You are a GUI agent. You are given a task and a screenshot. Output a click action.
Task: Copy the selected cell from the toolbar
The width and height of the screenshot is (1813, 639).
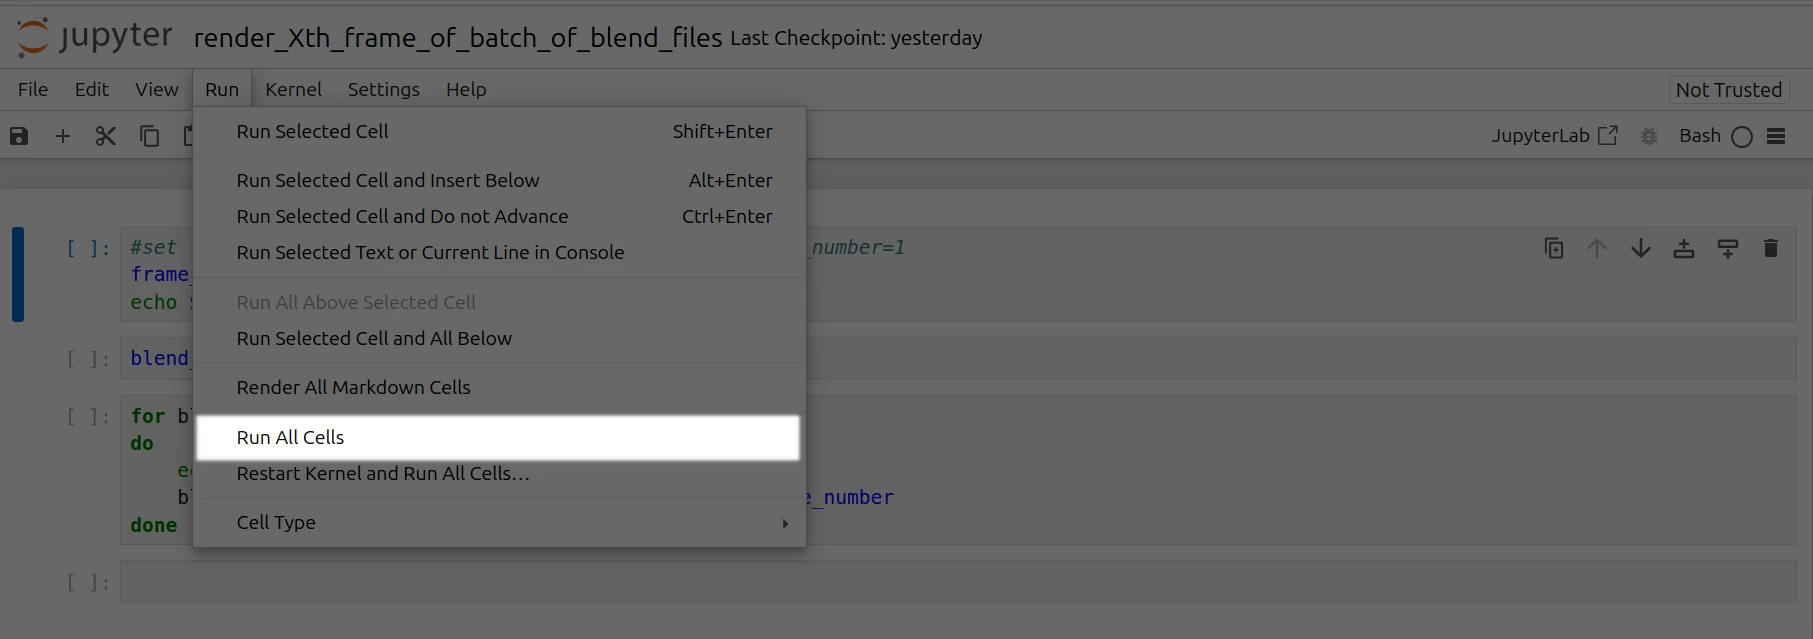click(149, 136)
